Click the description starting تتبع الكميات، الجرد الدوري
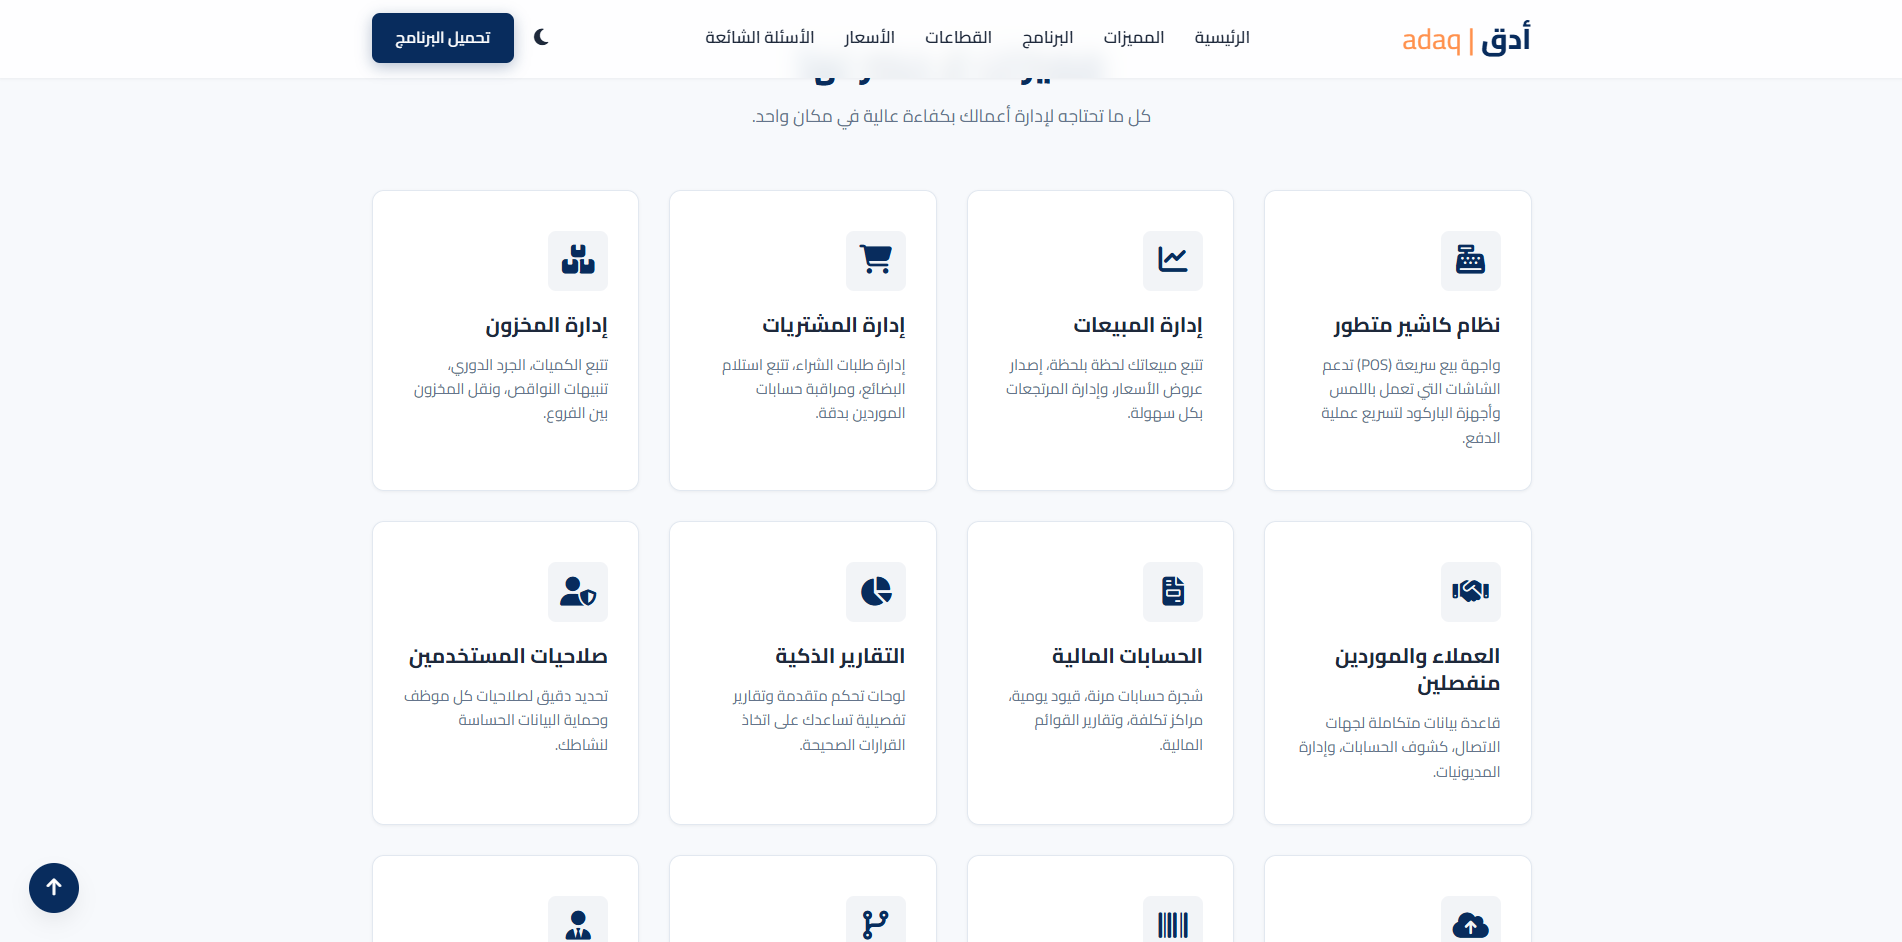 click(511, 389)
